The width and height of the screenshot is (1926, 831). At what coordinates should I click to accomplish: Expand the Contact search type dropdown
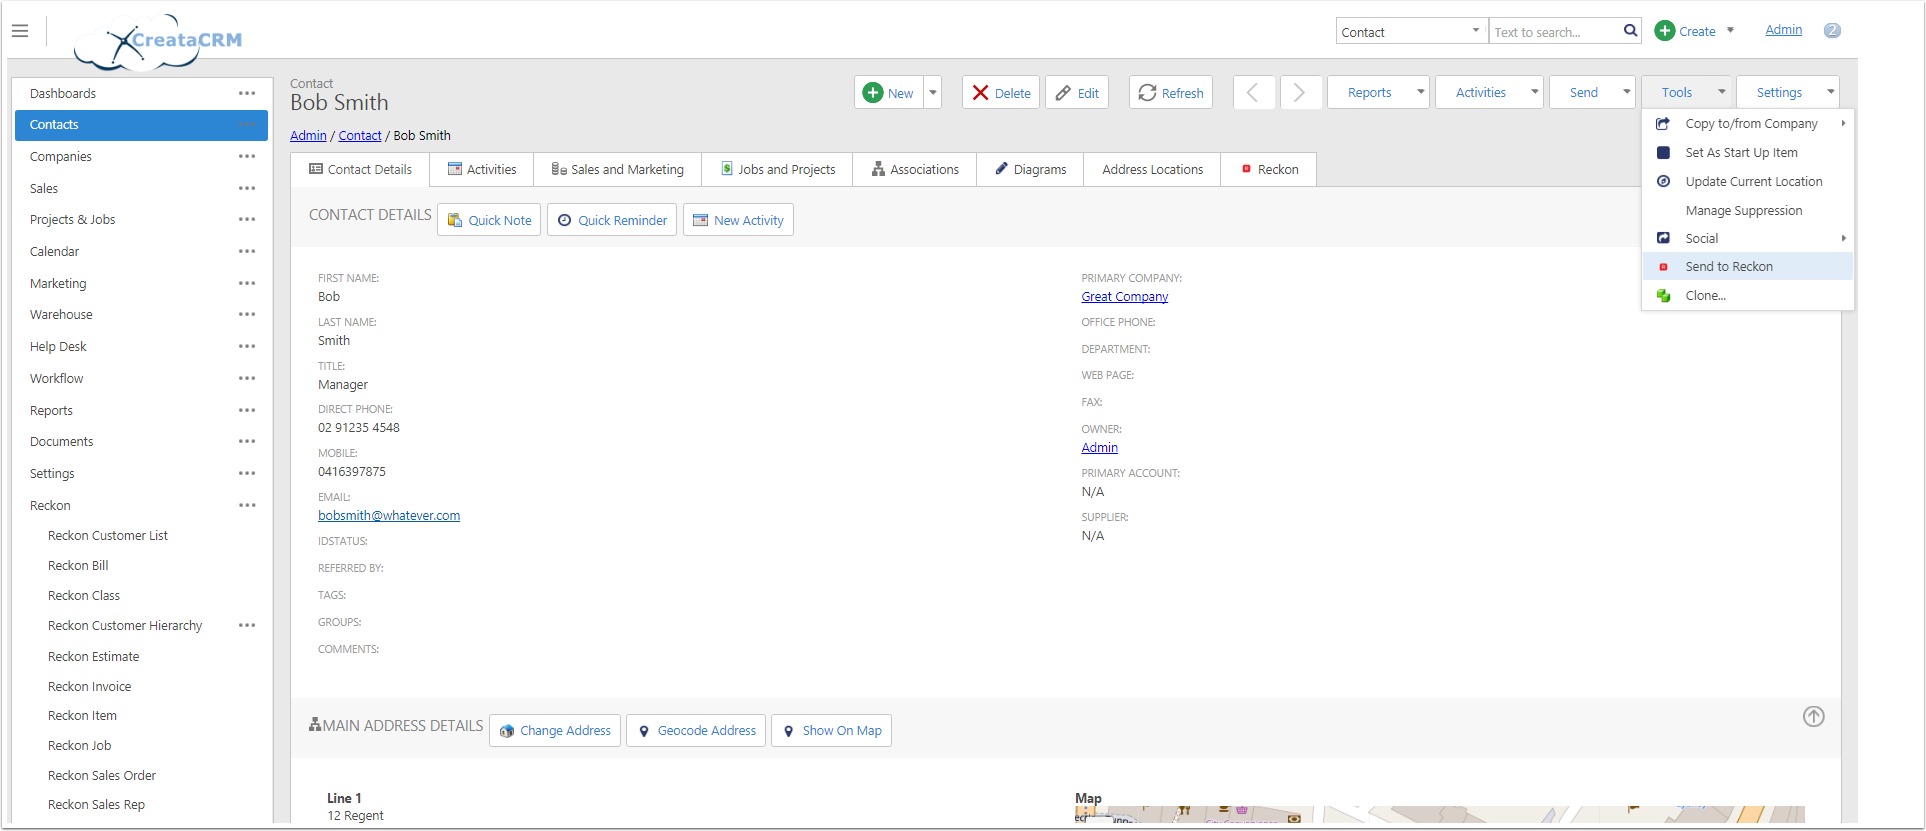tap(1475, 31)
